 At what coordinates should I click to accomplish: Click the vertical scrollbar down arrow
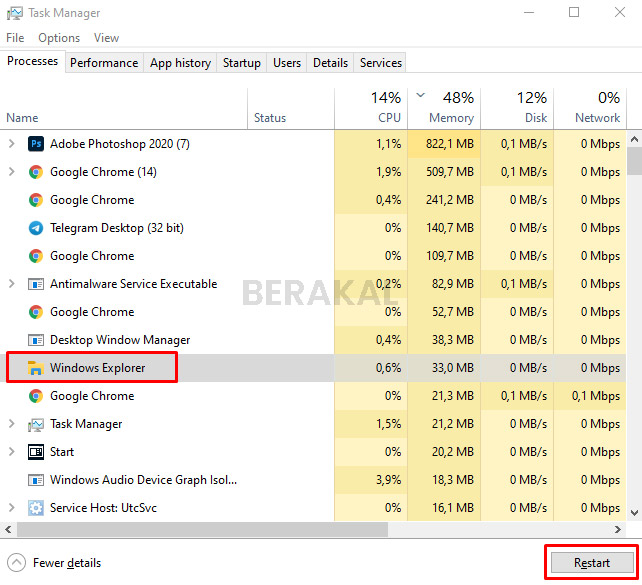(634, 513)
